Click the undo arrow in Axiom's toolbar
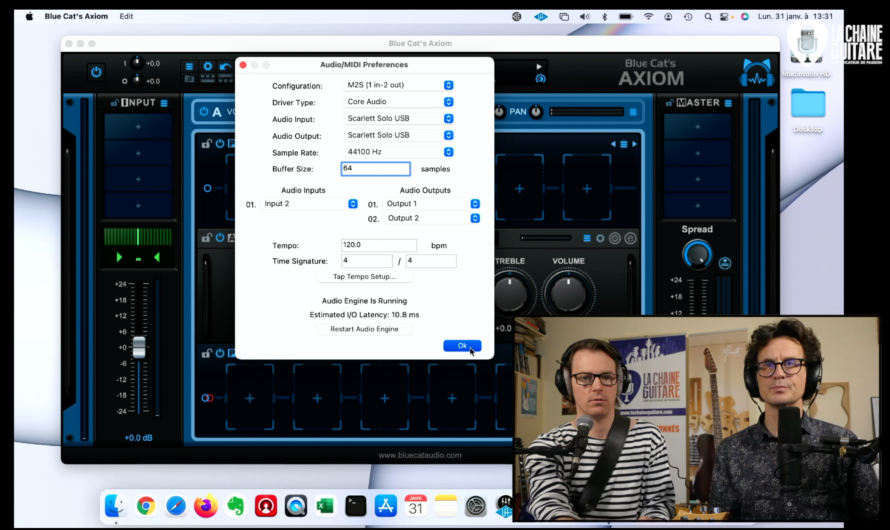Viewport: 890px width, 530px height. tap(225, 67)
